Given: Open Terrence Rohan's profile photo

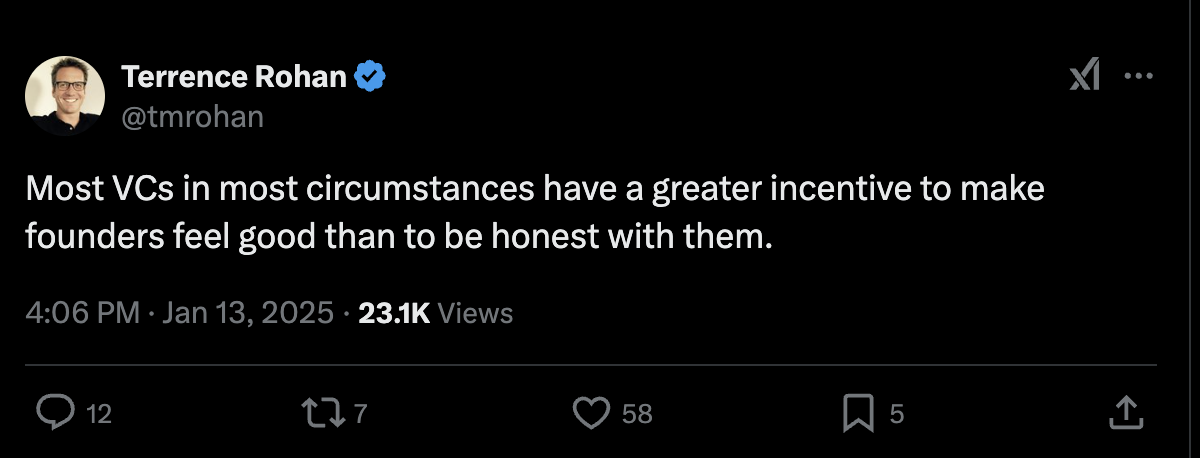Looking at the screenshot, I should [65, 96].
